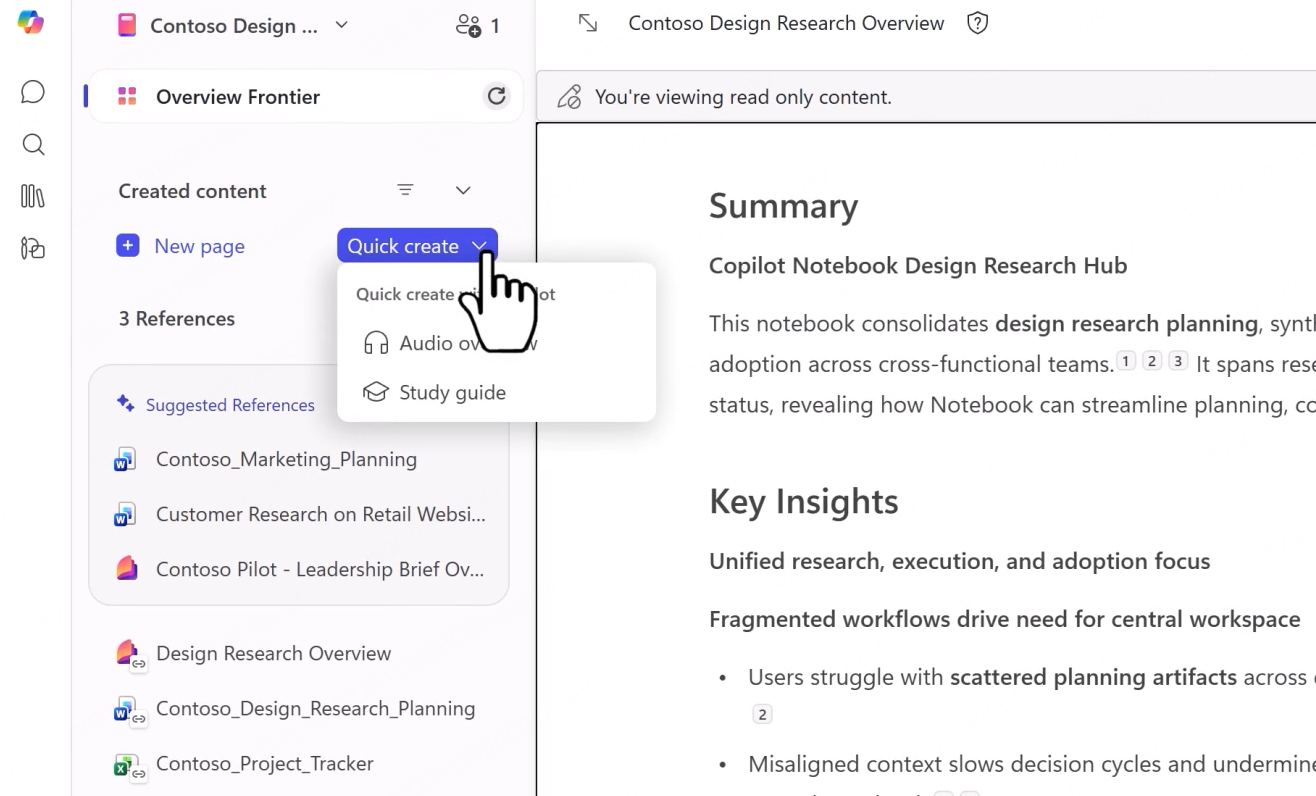Click the sparkle icon beside Suggested References

pos(126,404)
